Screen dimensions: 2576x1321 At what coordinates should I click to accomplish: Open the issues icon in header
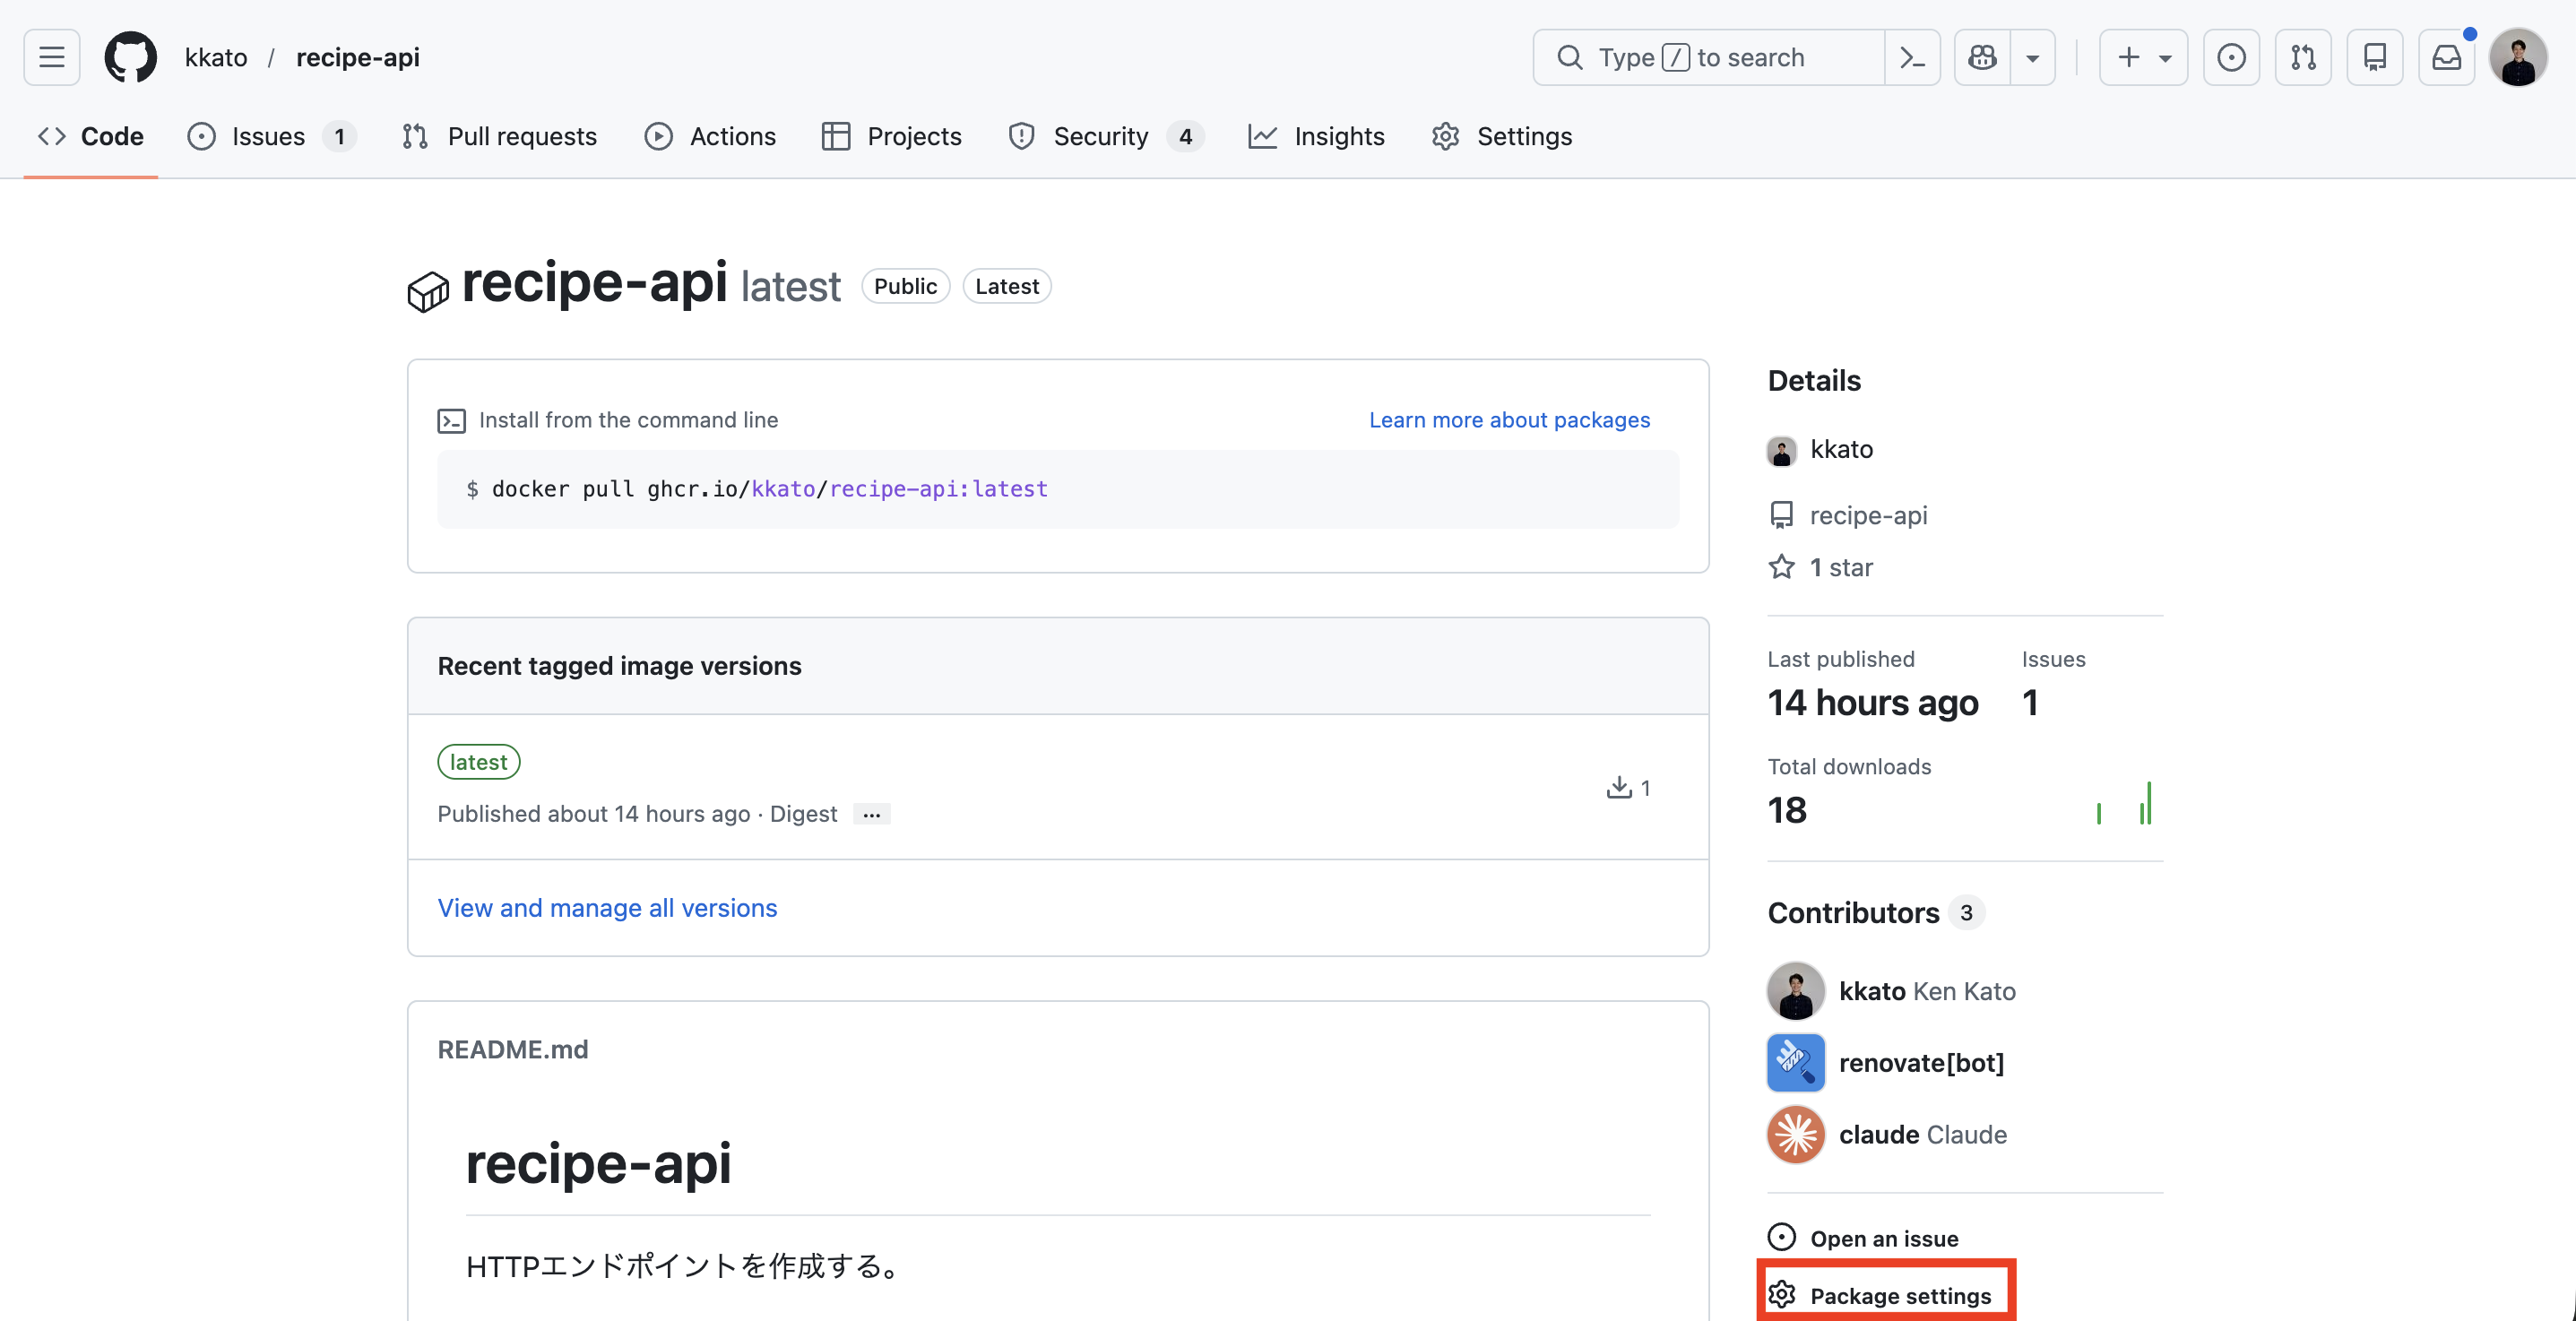2231,57
